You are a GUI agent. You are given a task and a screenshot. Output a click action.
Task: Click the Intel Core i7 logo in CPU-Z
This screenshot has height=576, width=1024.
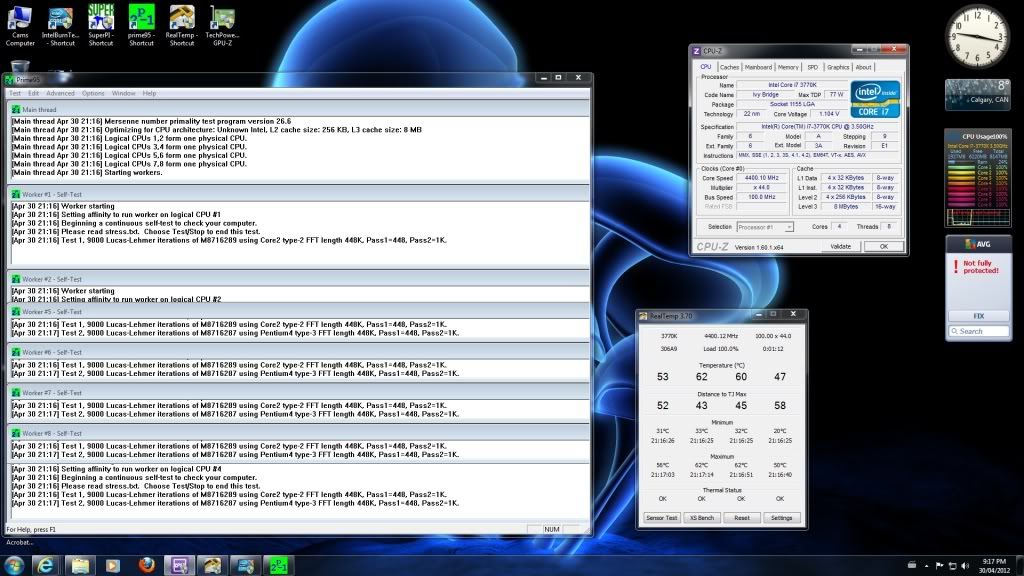(x=874, y=99)
